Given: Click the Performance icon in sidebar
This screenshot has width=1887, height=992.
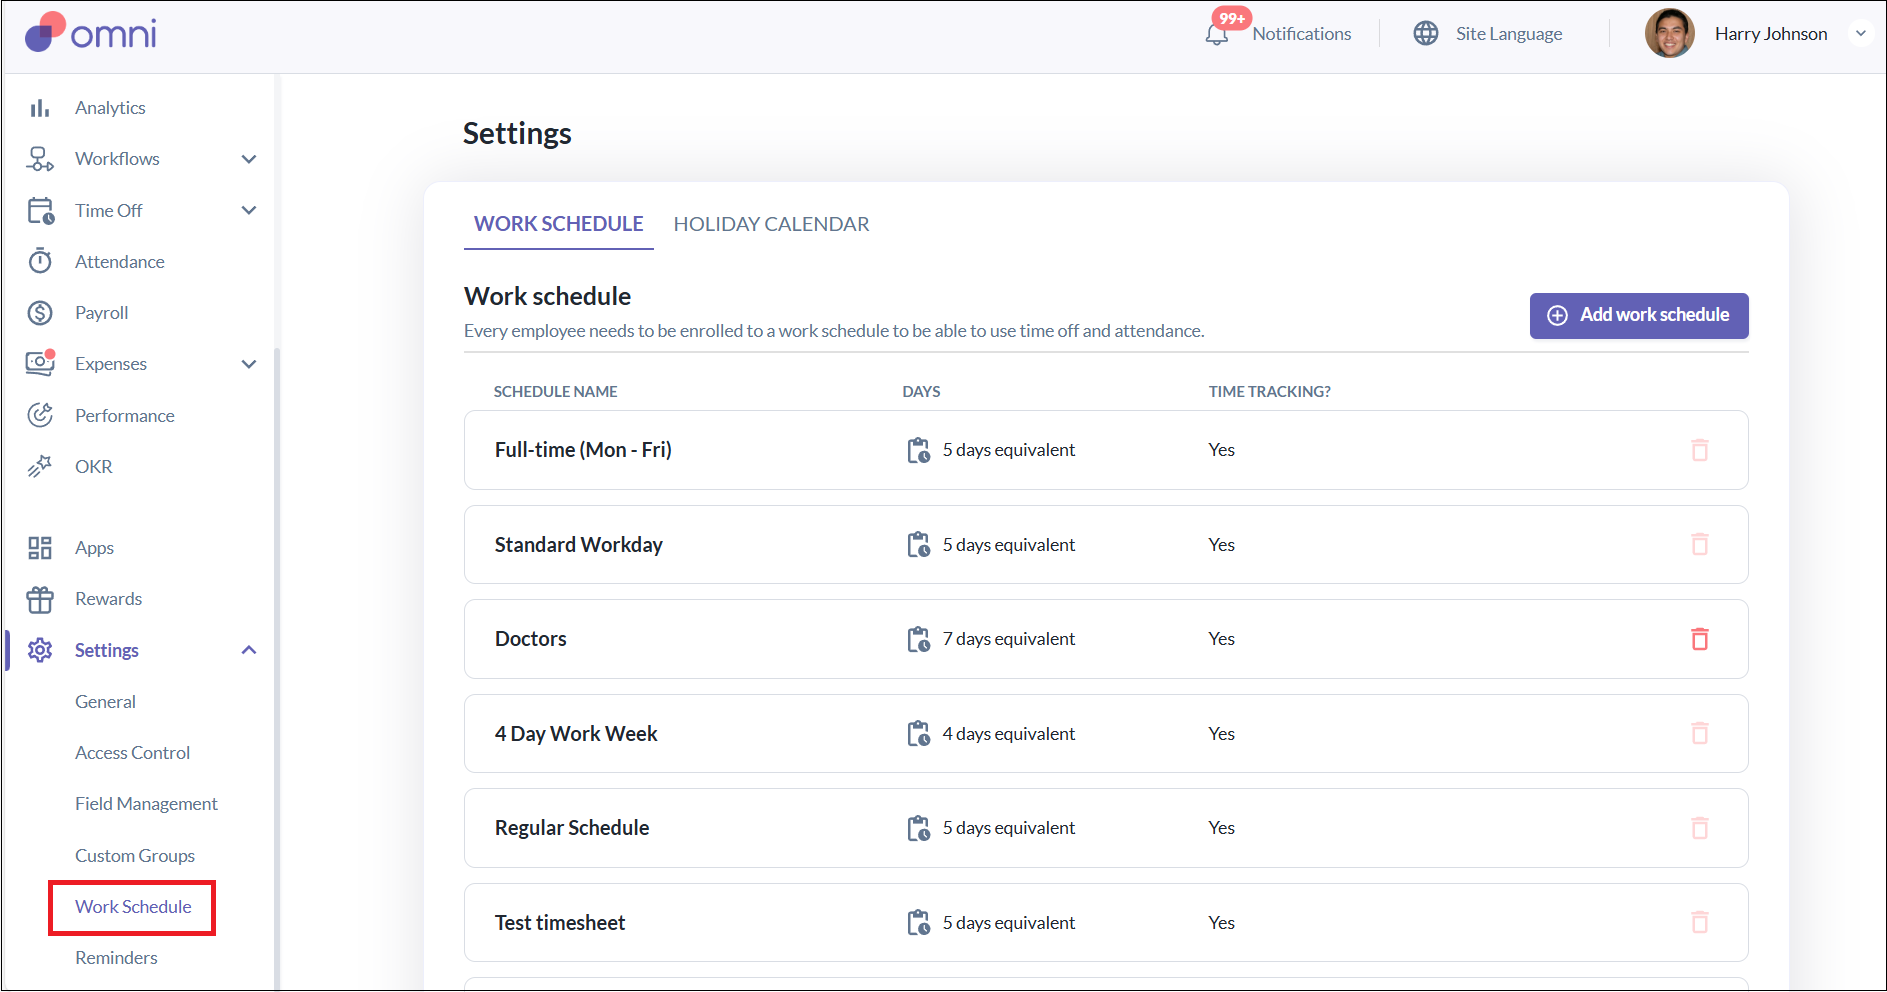Looking at the screenshot, I should (40, 415).
